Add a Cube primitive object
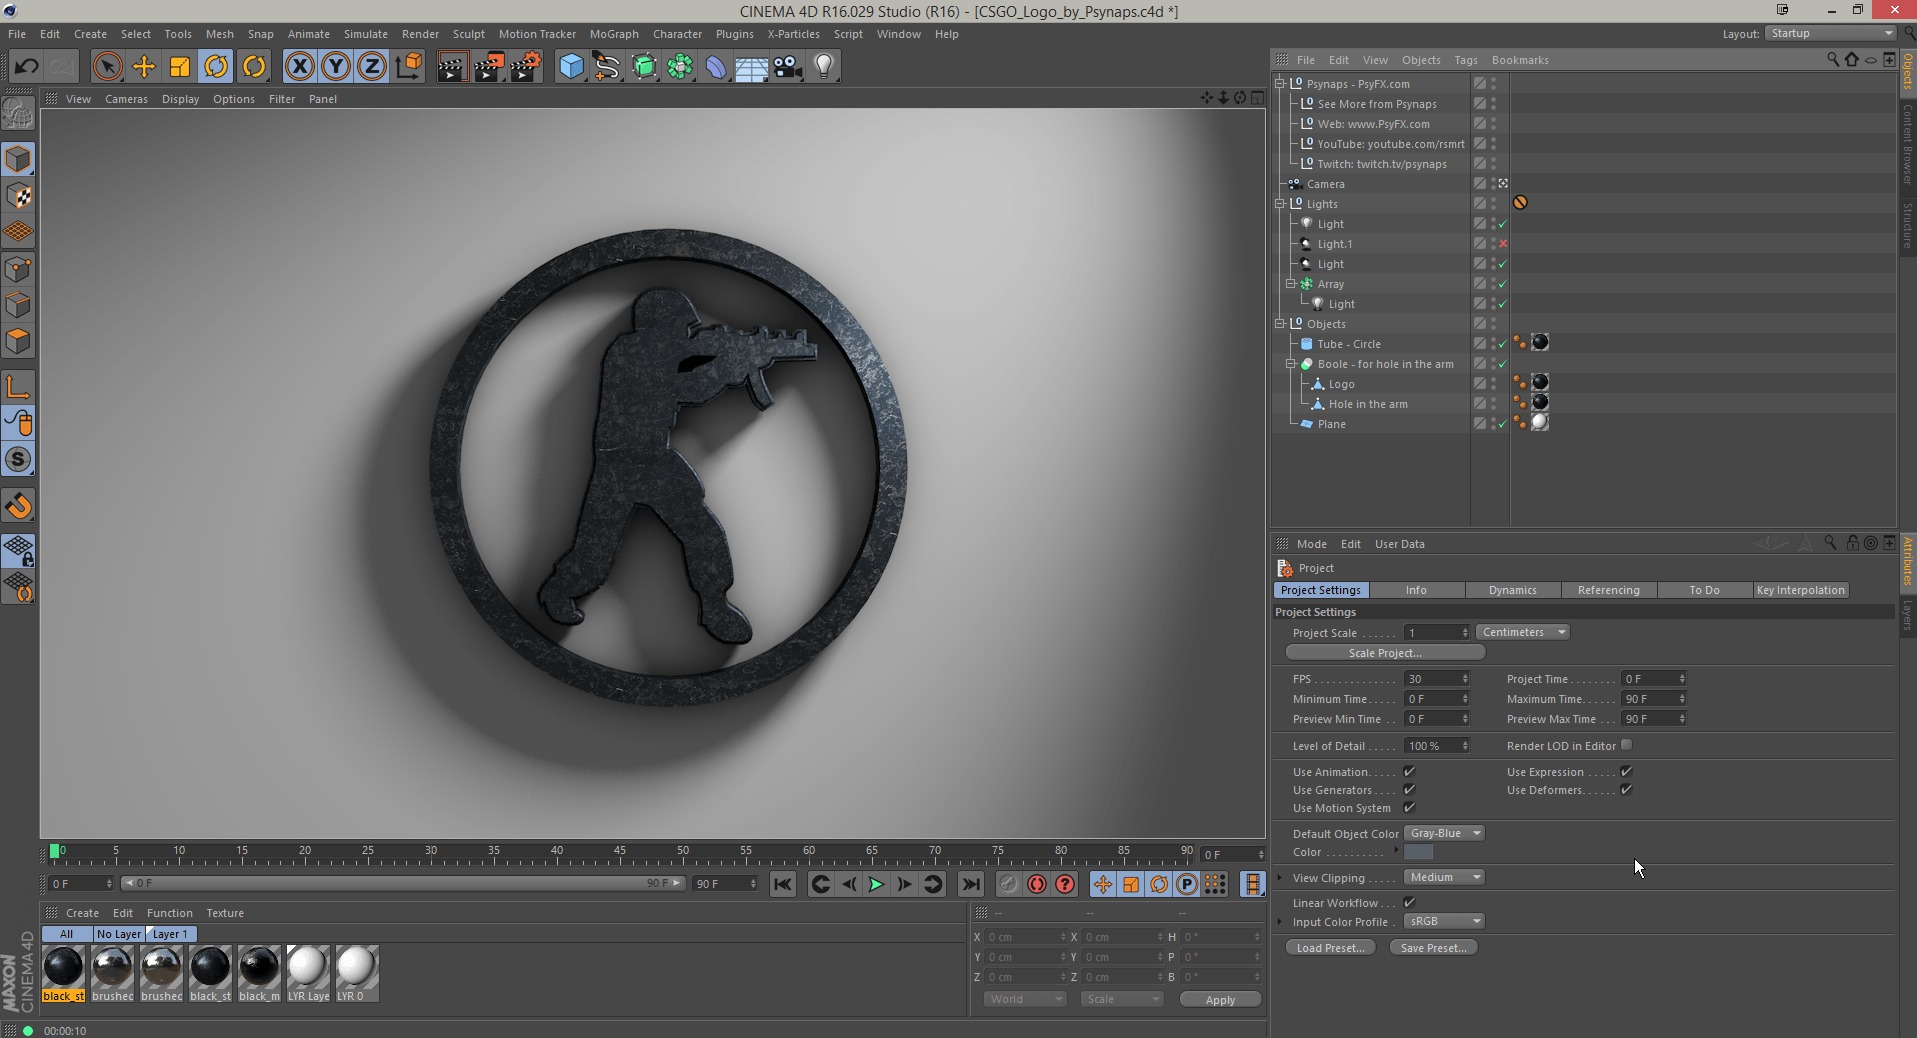This screenshot has width=1917, height=1038. [x=571, y=67]
